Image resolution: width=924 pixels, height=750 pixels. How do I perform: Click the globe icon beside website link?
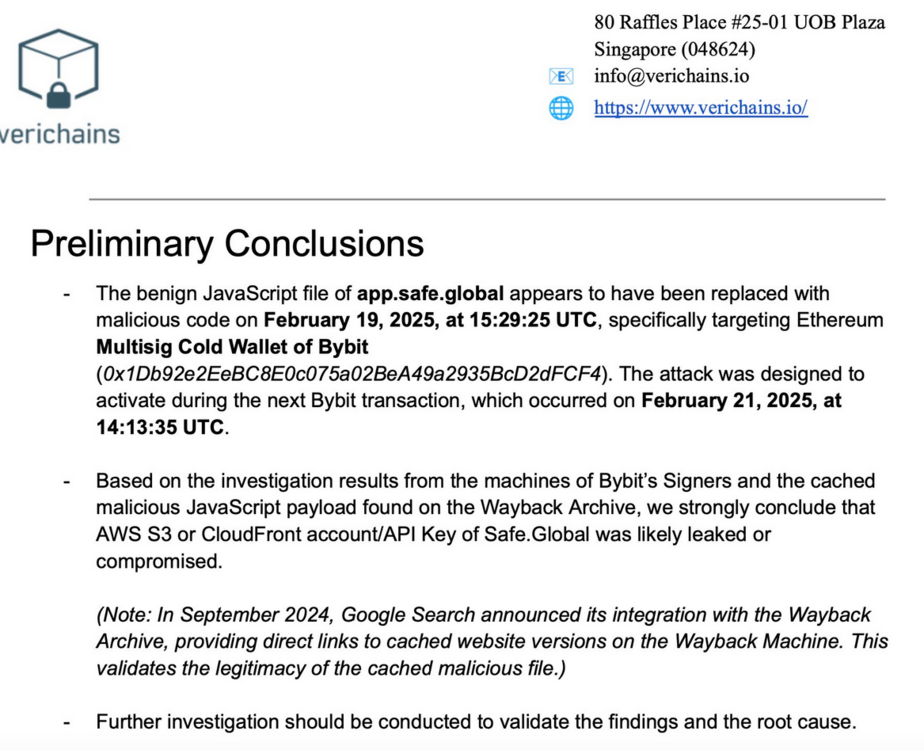[x=561, y=108]
